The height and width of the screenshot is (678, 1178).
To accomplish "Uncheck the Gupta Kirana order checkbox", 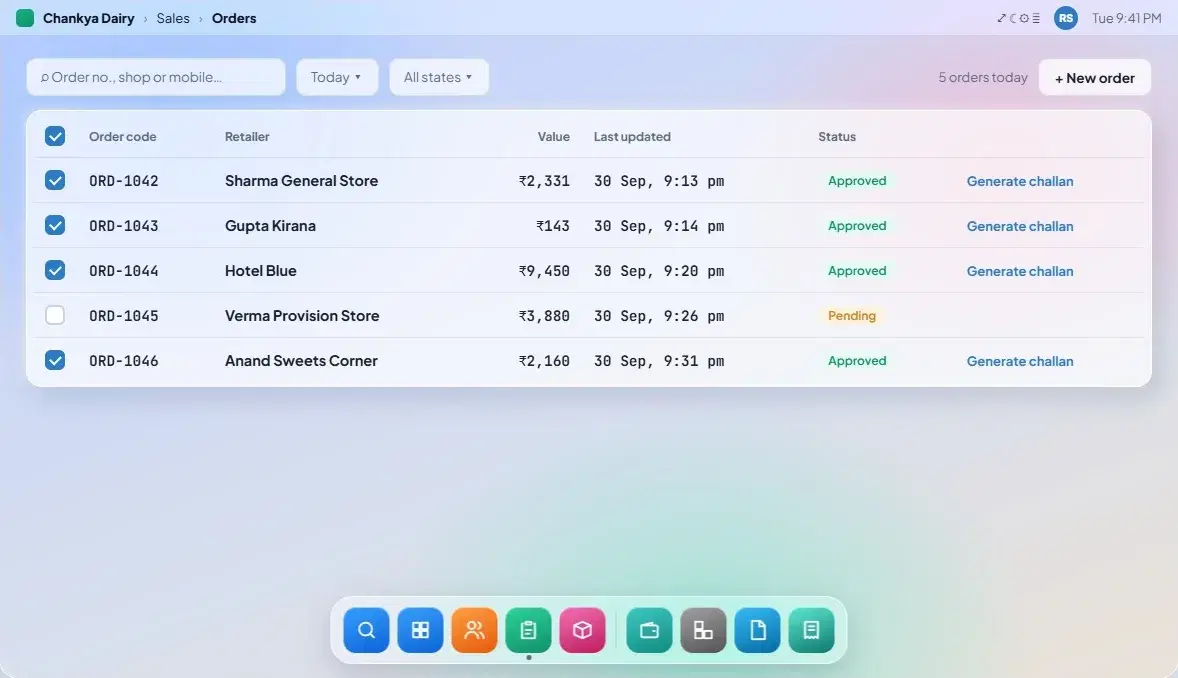I will click(x=55, y=225).
